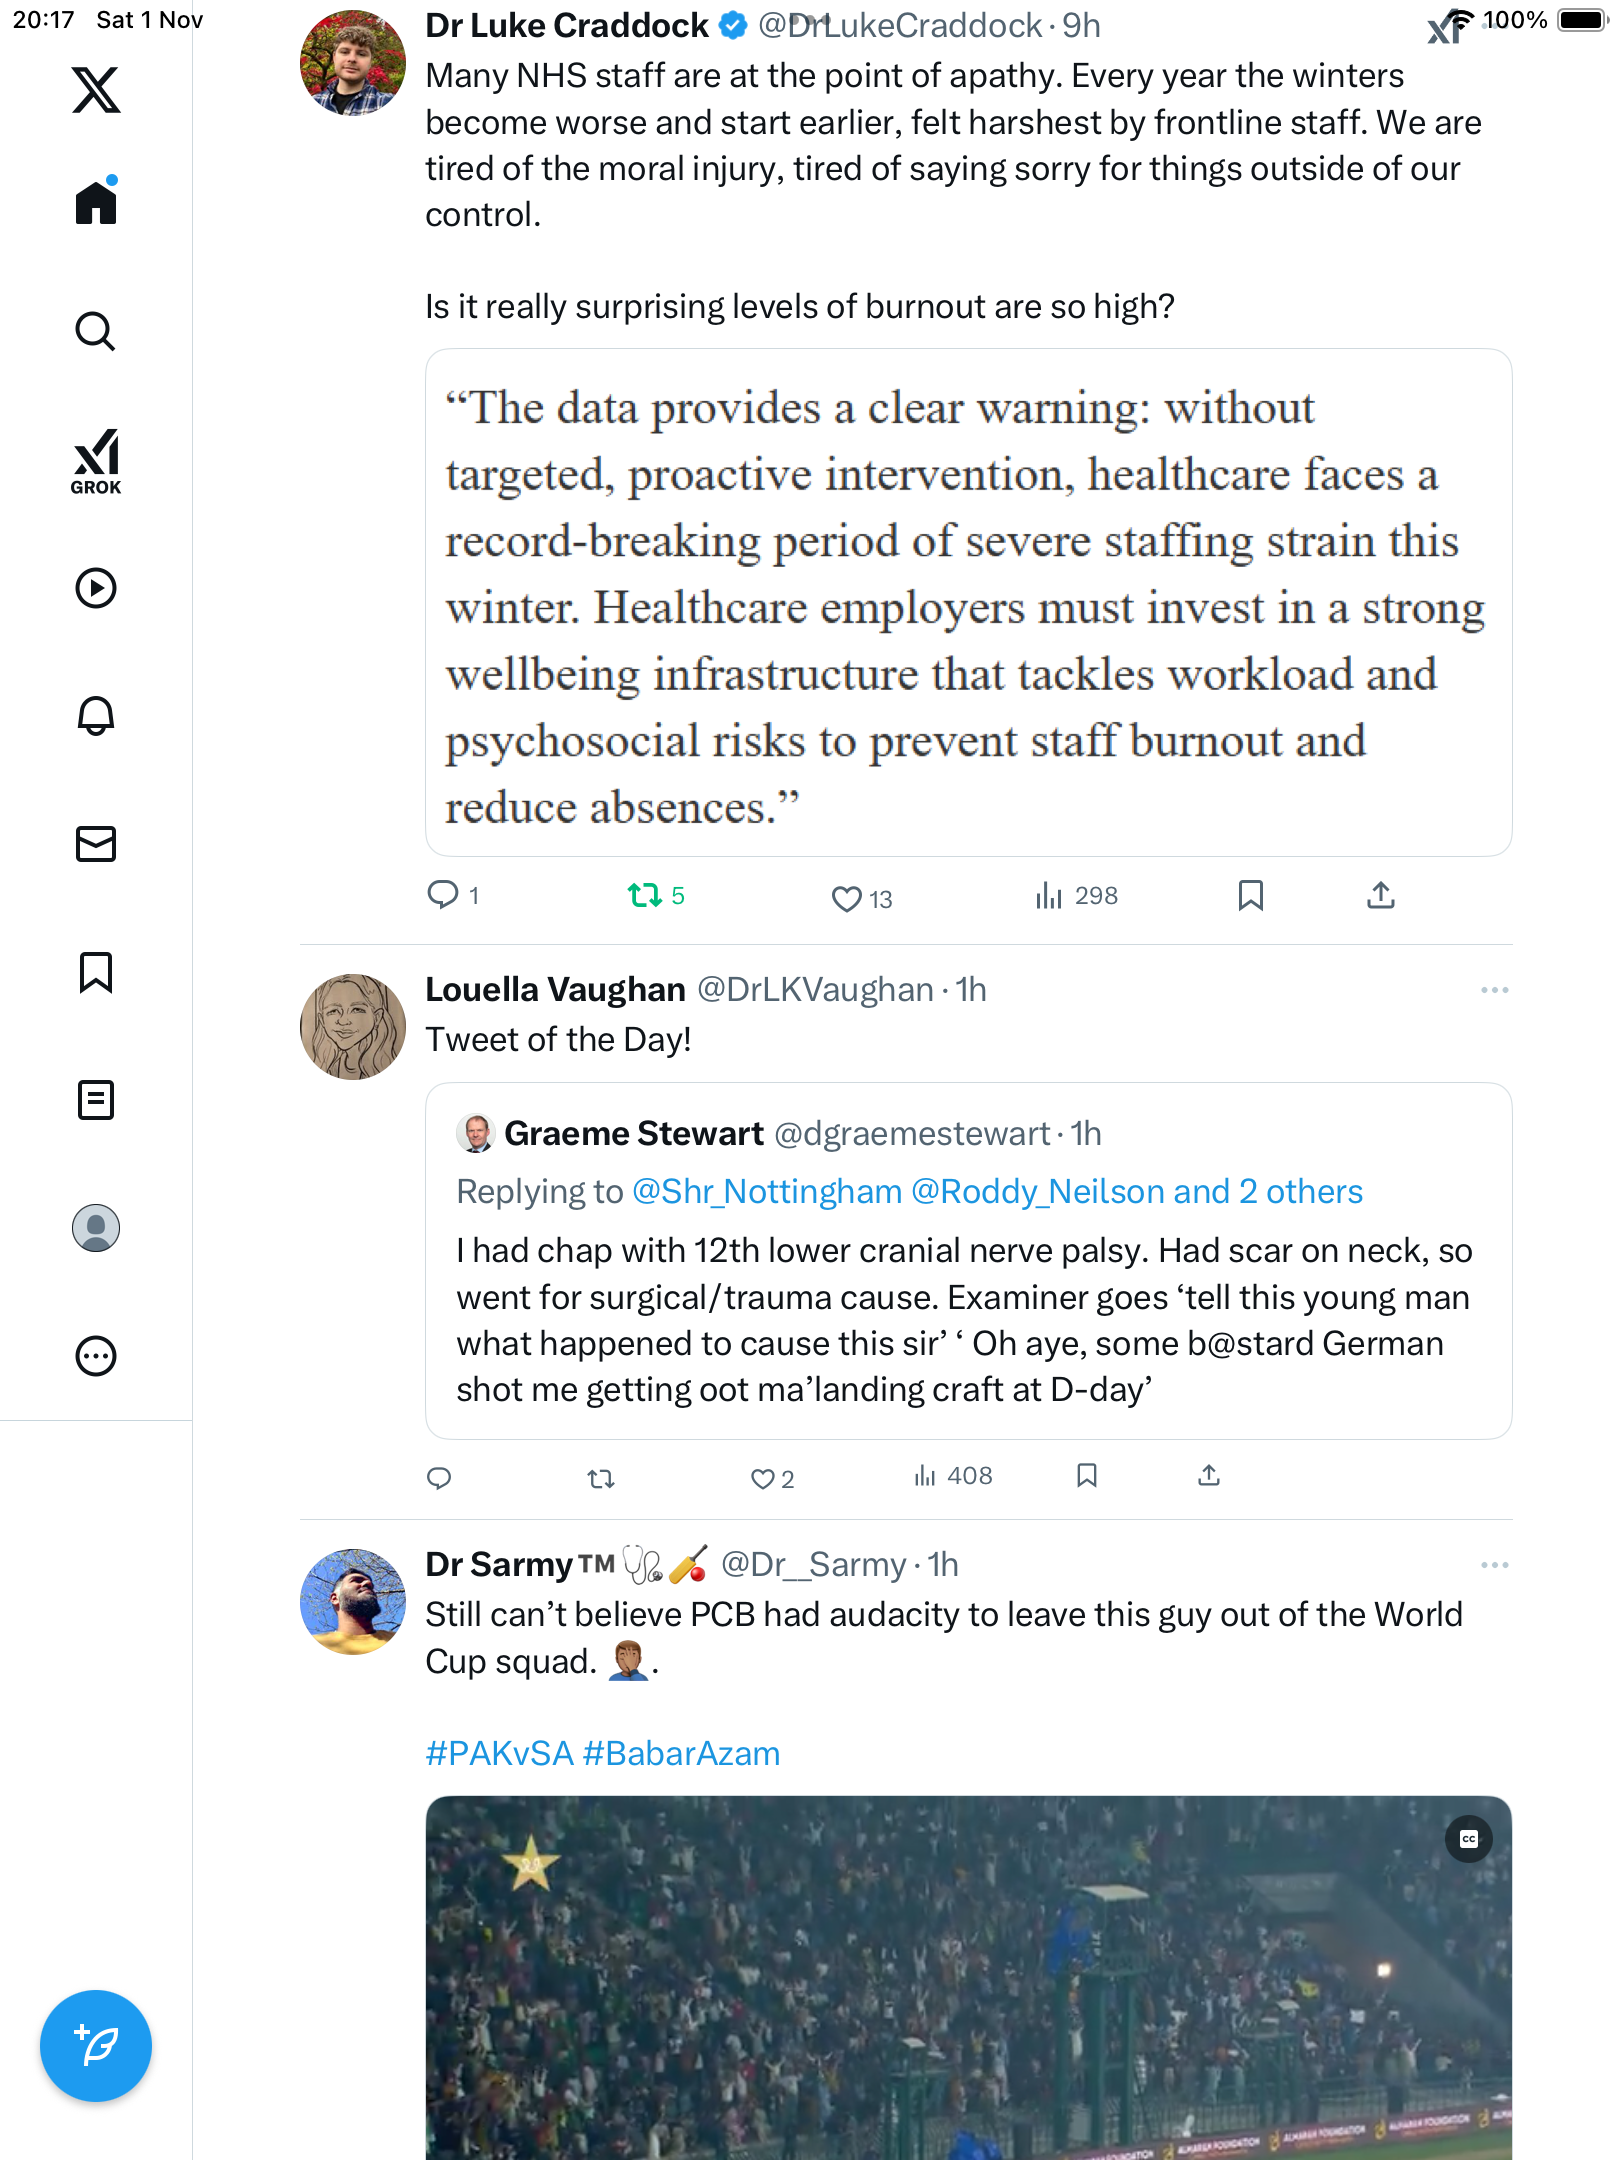Share Dr Luke Craddock's tweet
This screenshot has width=1620, height=2160.
[1380, 895]
